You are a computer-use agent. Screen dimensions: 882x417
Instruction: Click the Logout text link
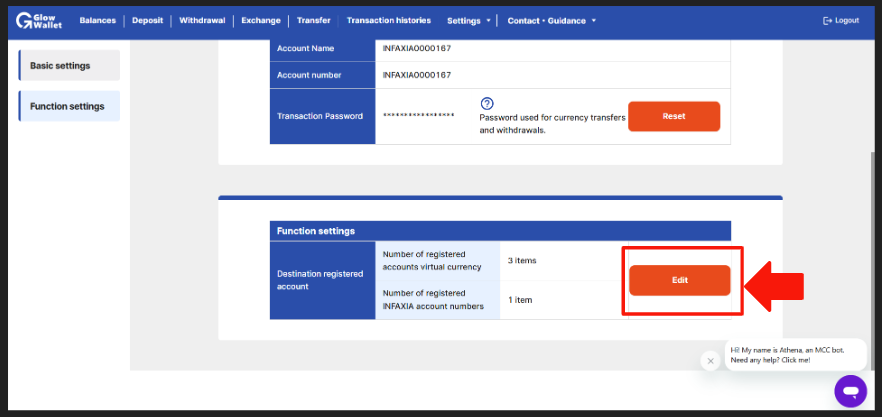click(847, 20)
